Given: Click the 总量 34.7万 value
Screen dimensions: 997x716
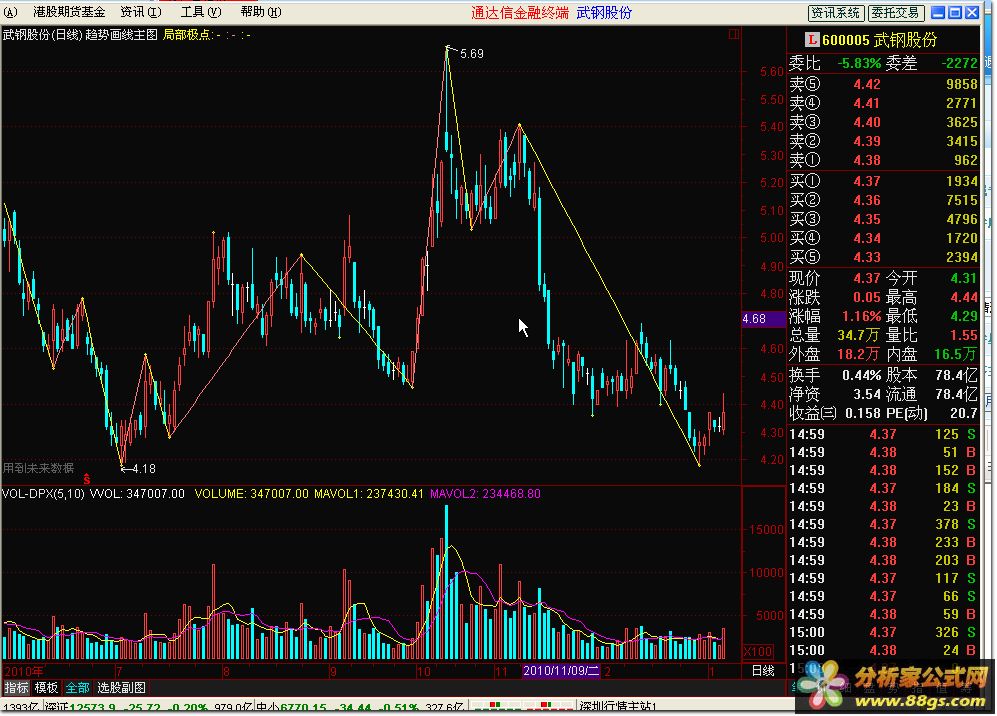Looking at the screenshot, I should (x=859, y=335).
